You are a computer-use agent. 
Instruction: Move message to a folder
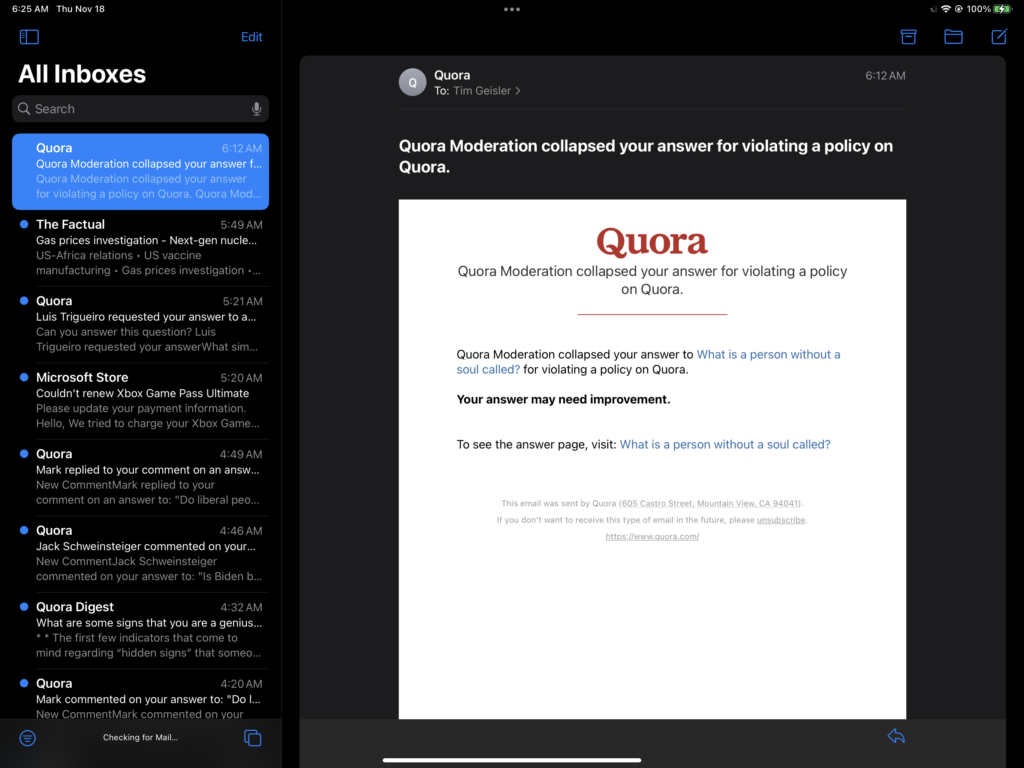(x=953, y=37)
